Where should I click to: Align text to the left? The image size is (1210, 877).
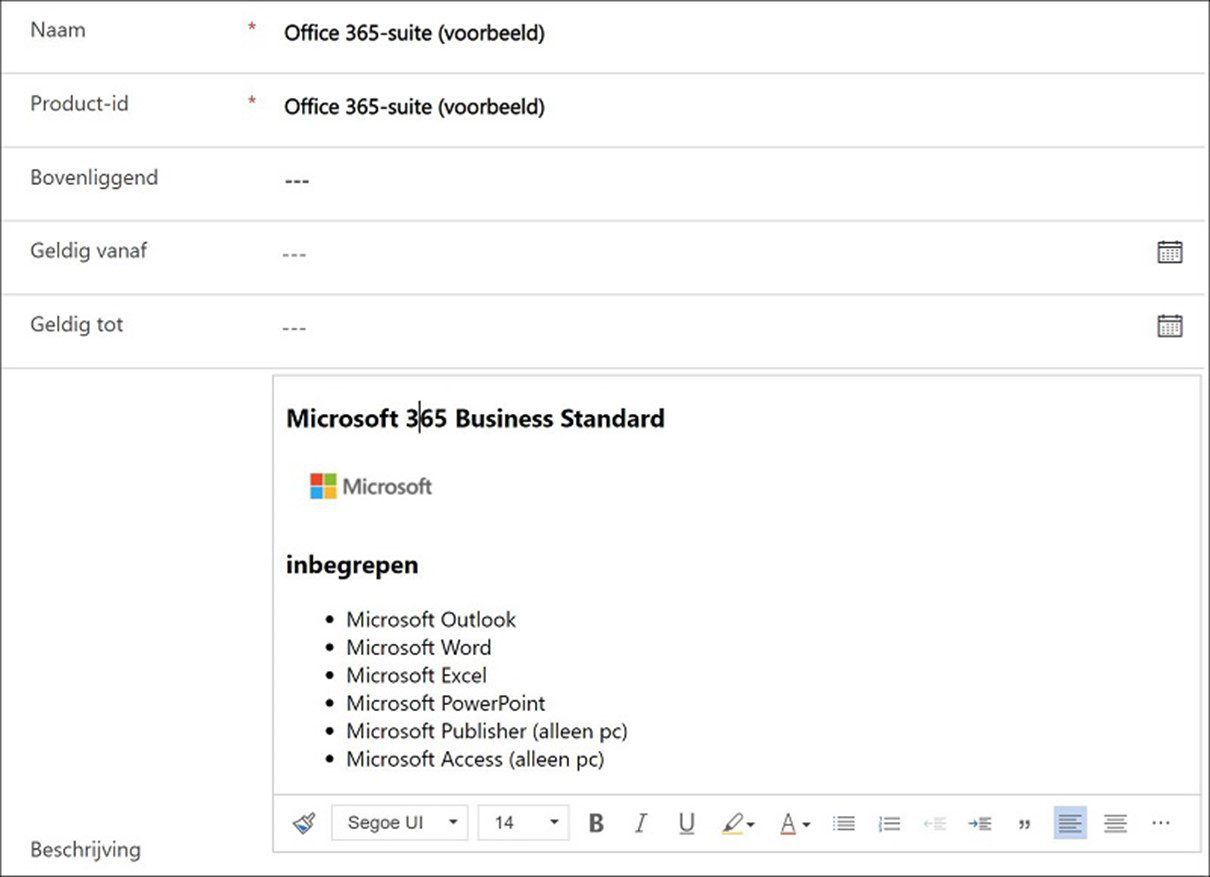click(1070, 823)
